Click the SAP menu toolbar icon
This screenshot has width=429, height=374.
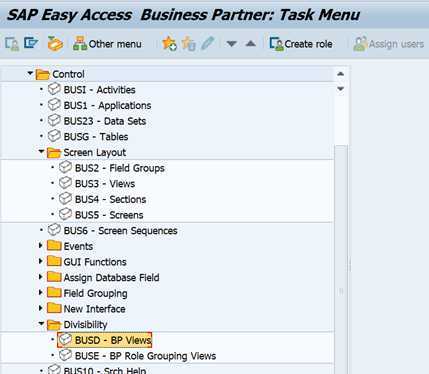31,43
